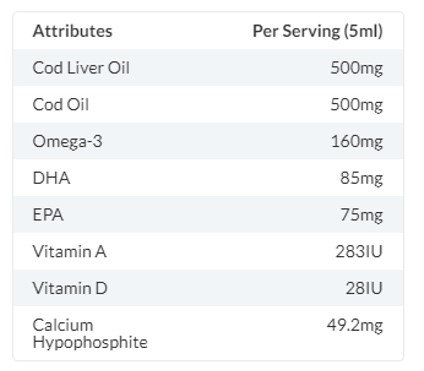Select the Calcium Hypophosphite label
424x371 pixels.
click(90, 334)
